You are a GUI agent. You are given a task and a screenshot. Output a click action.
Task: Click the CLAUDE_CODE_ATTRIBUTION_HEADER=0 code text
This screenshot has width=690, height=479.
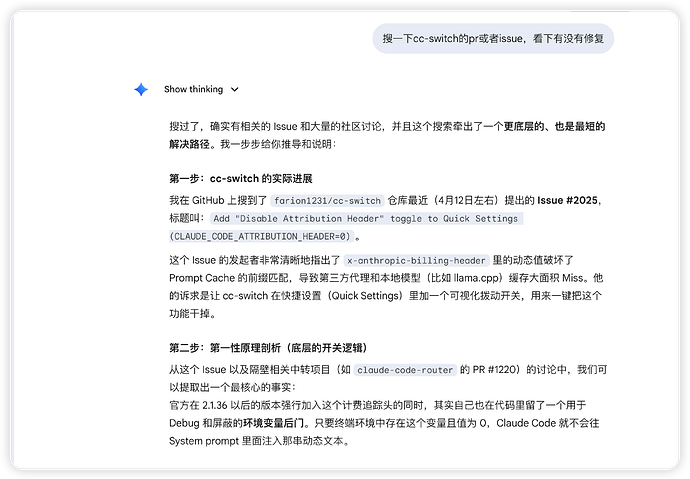point(262,237)
